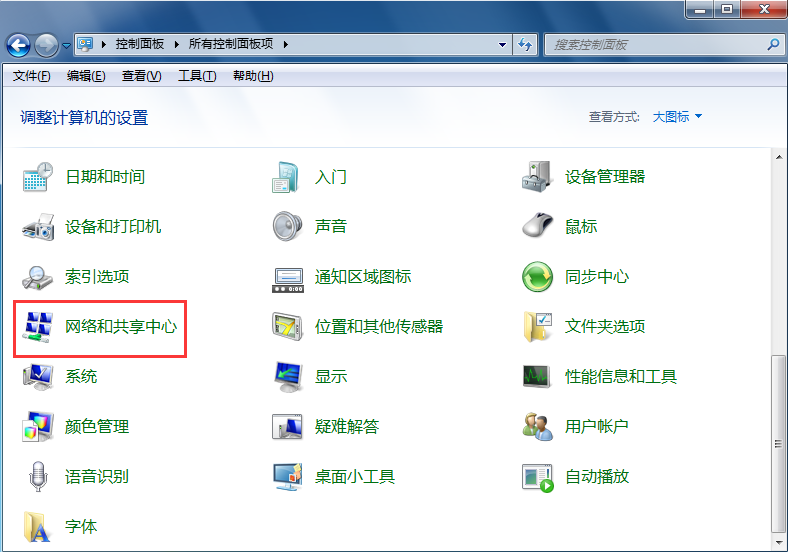Click the 疑难解答 link
This screenshot has height=552, width=788.
point(347,427)
